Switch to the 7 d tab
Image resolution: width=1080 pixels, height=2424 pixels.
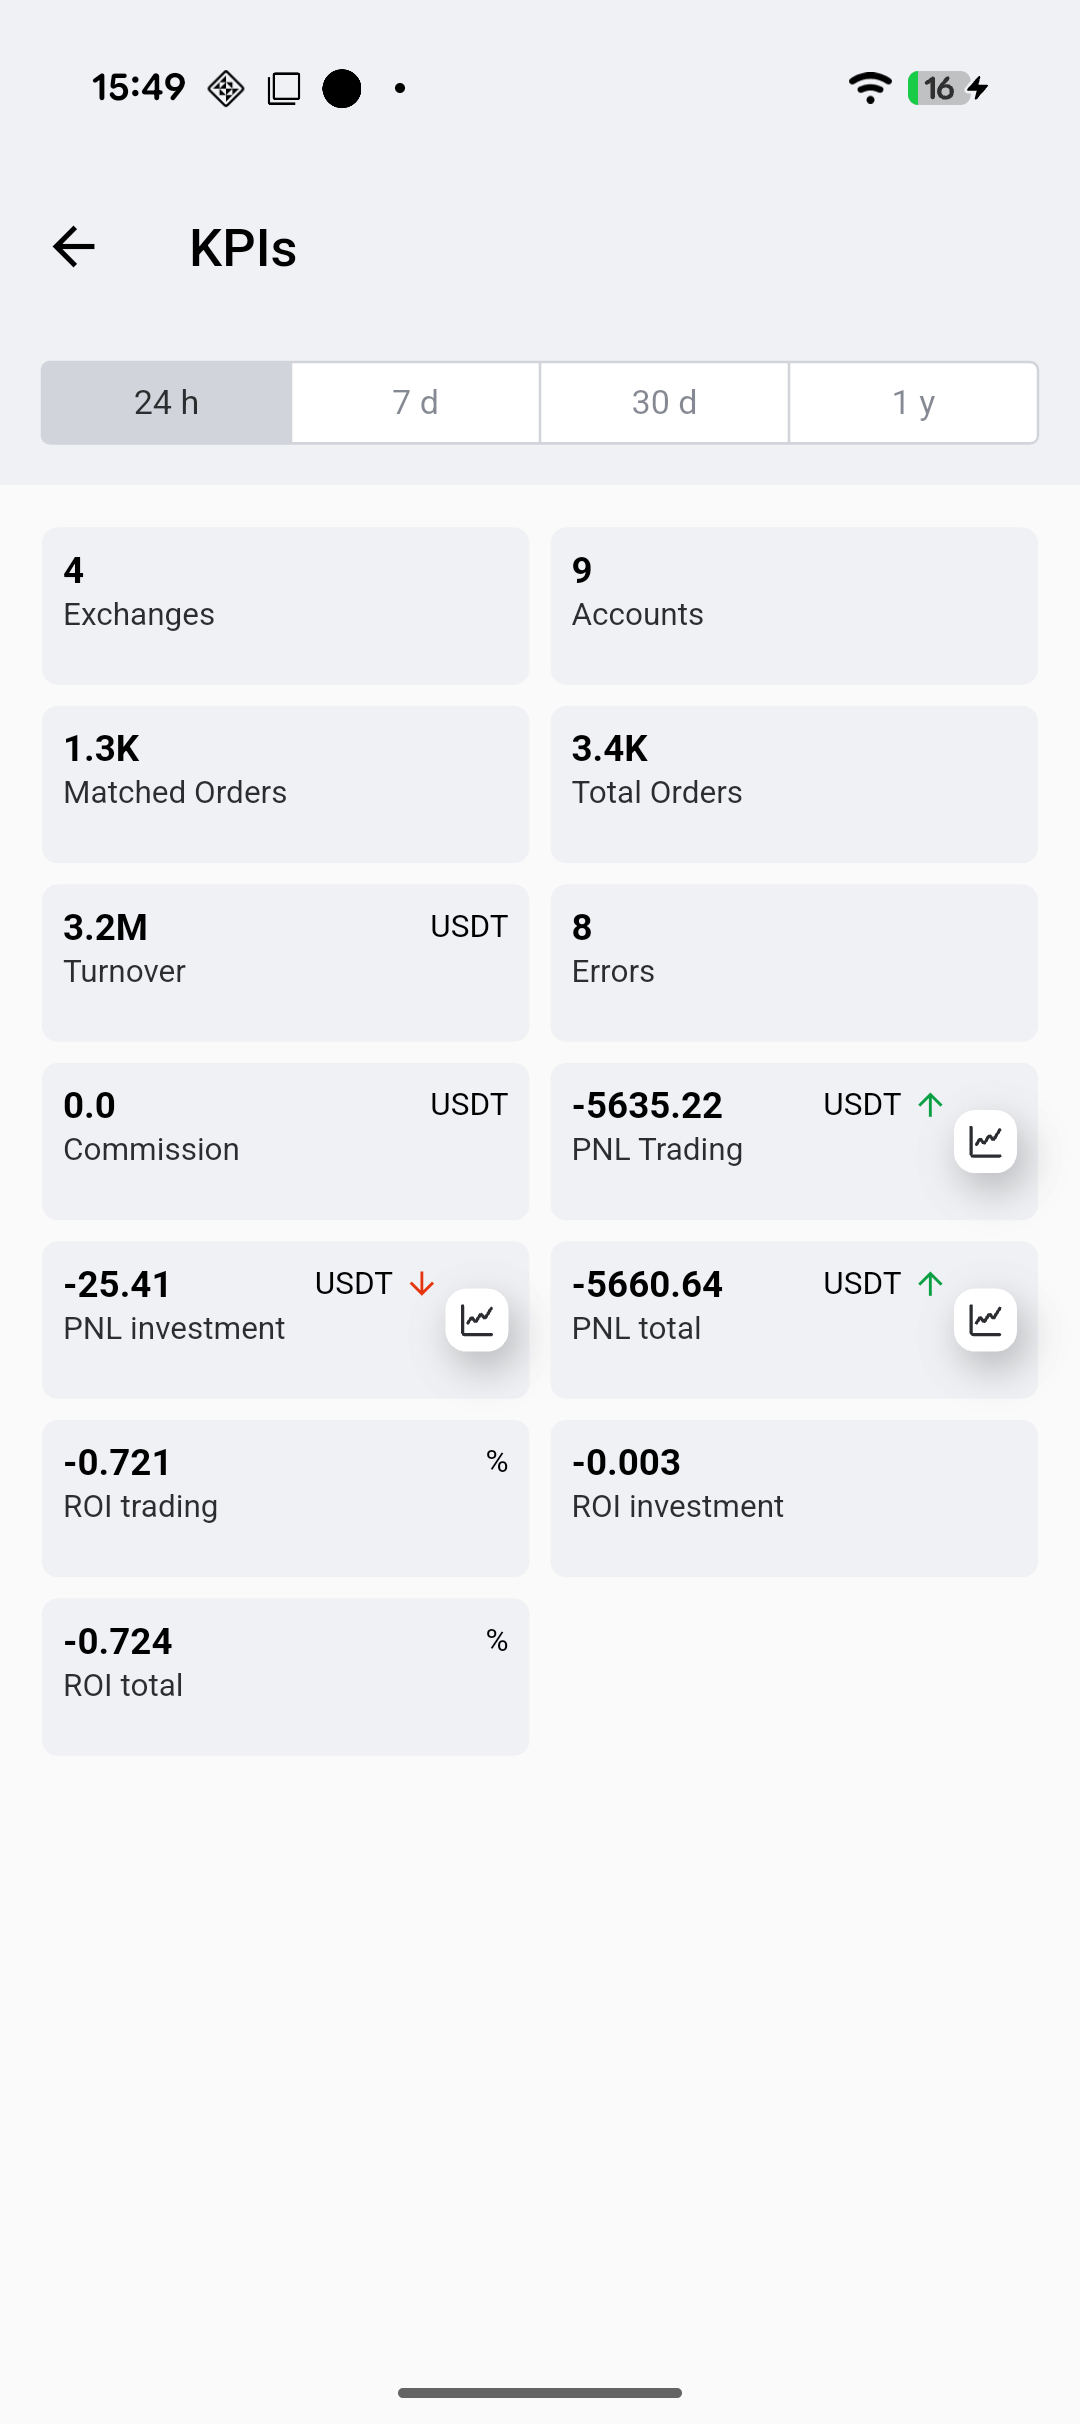tap(415, 403)
